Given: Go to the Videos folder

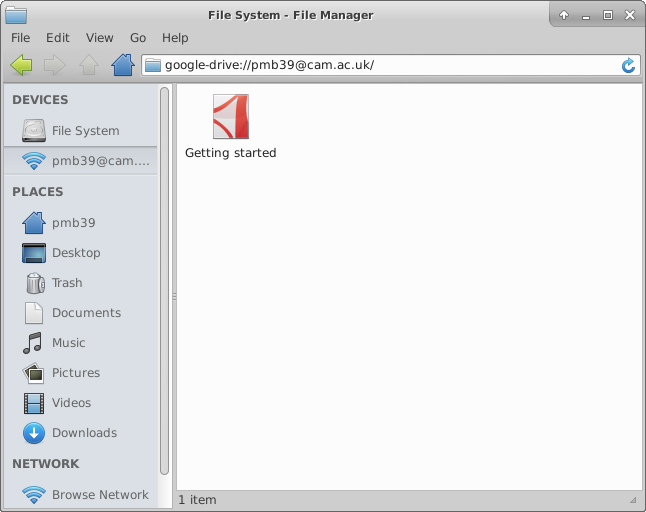Looking at the screenshot, I should [x=71, y=403].
